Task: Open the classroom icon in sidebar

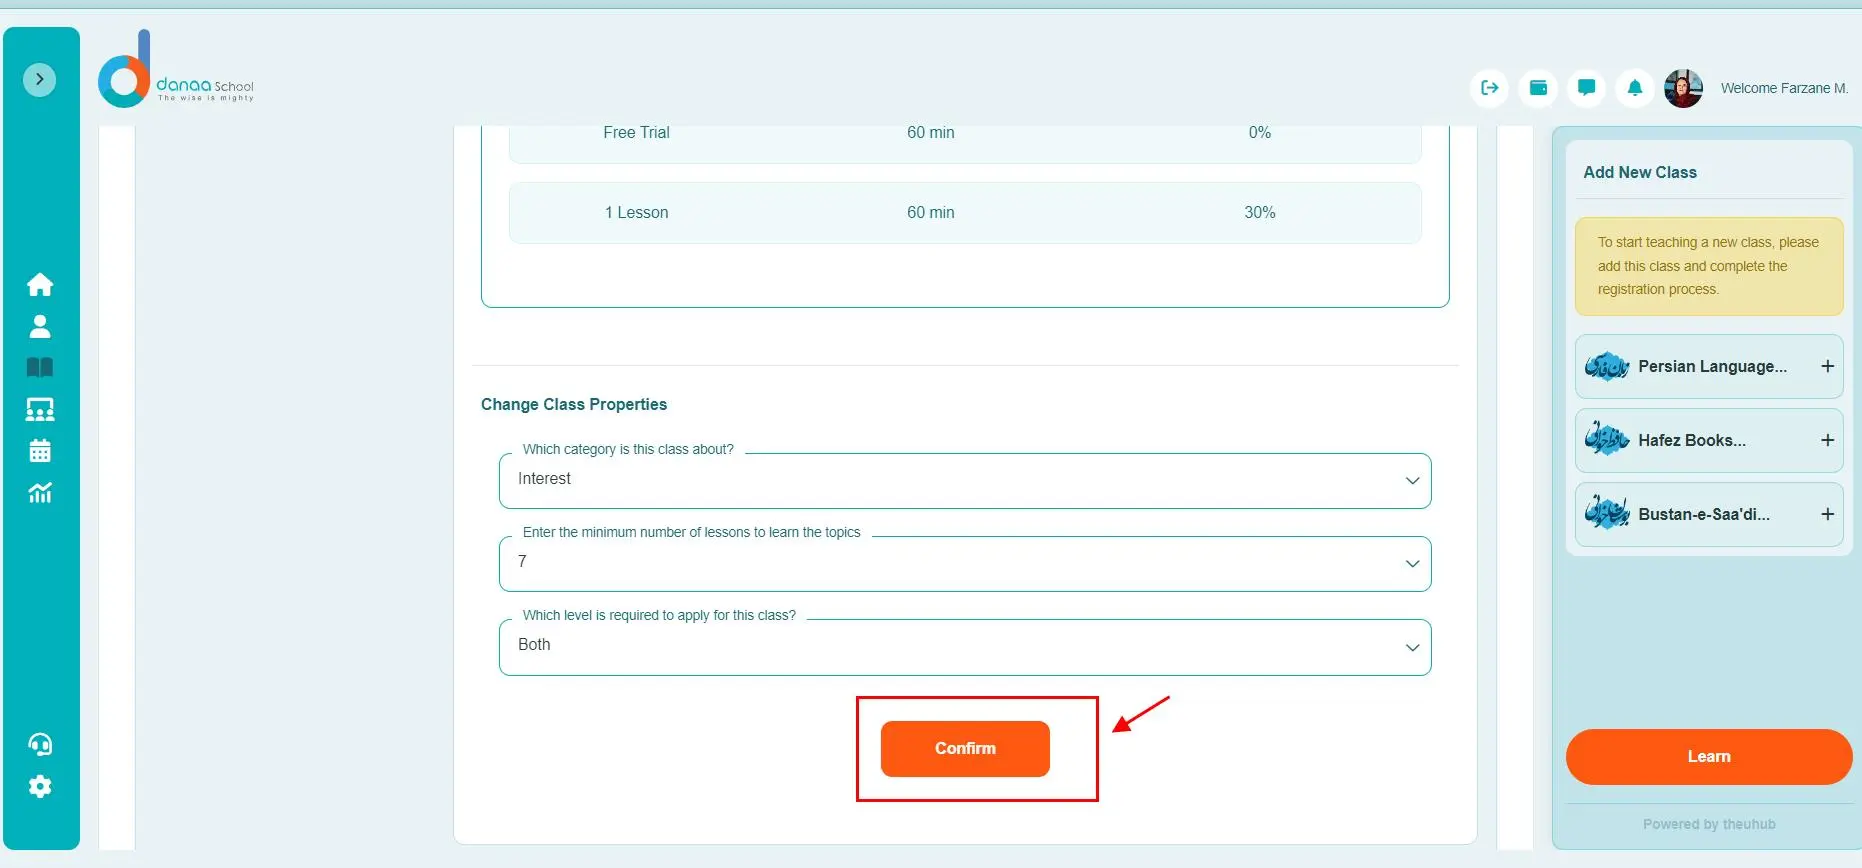Action: 40,409
